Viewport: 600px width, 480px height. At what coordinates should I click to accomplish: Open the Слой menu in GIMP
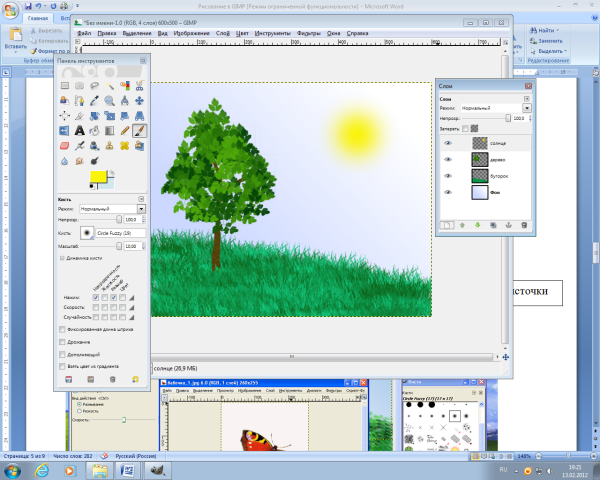pyautogui.click(x=221, y=33)
